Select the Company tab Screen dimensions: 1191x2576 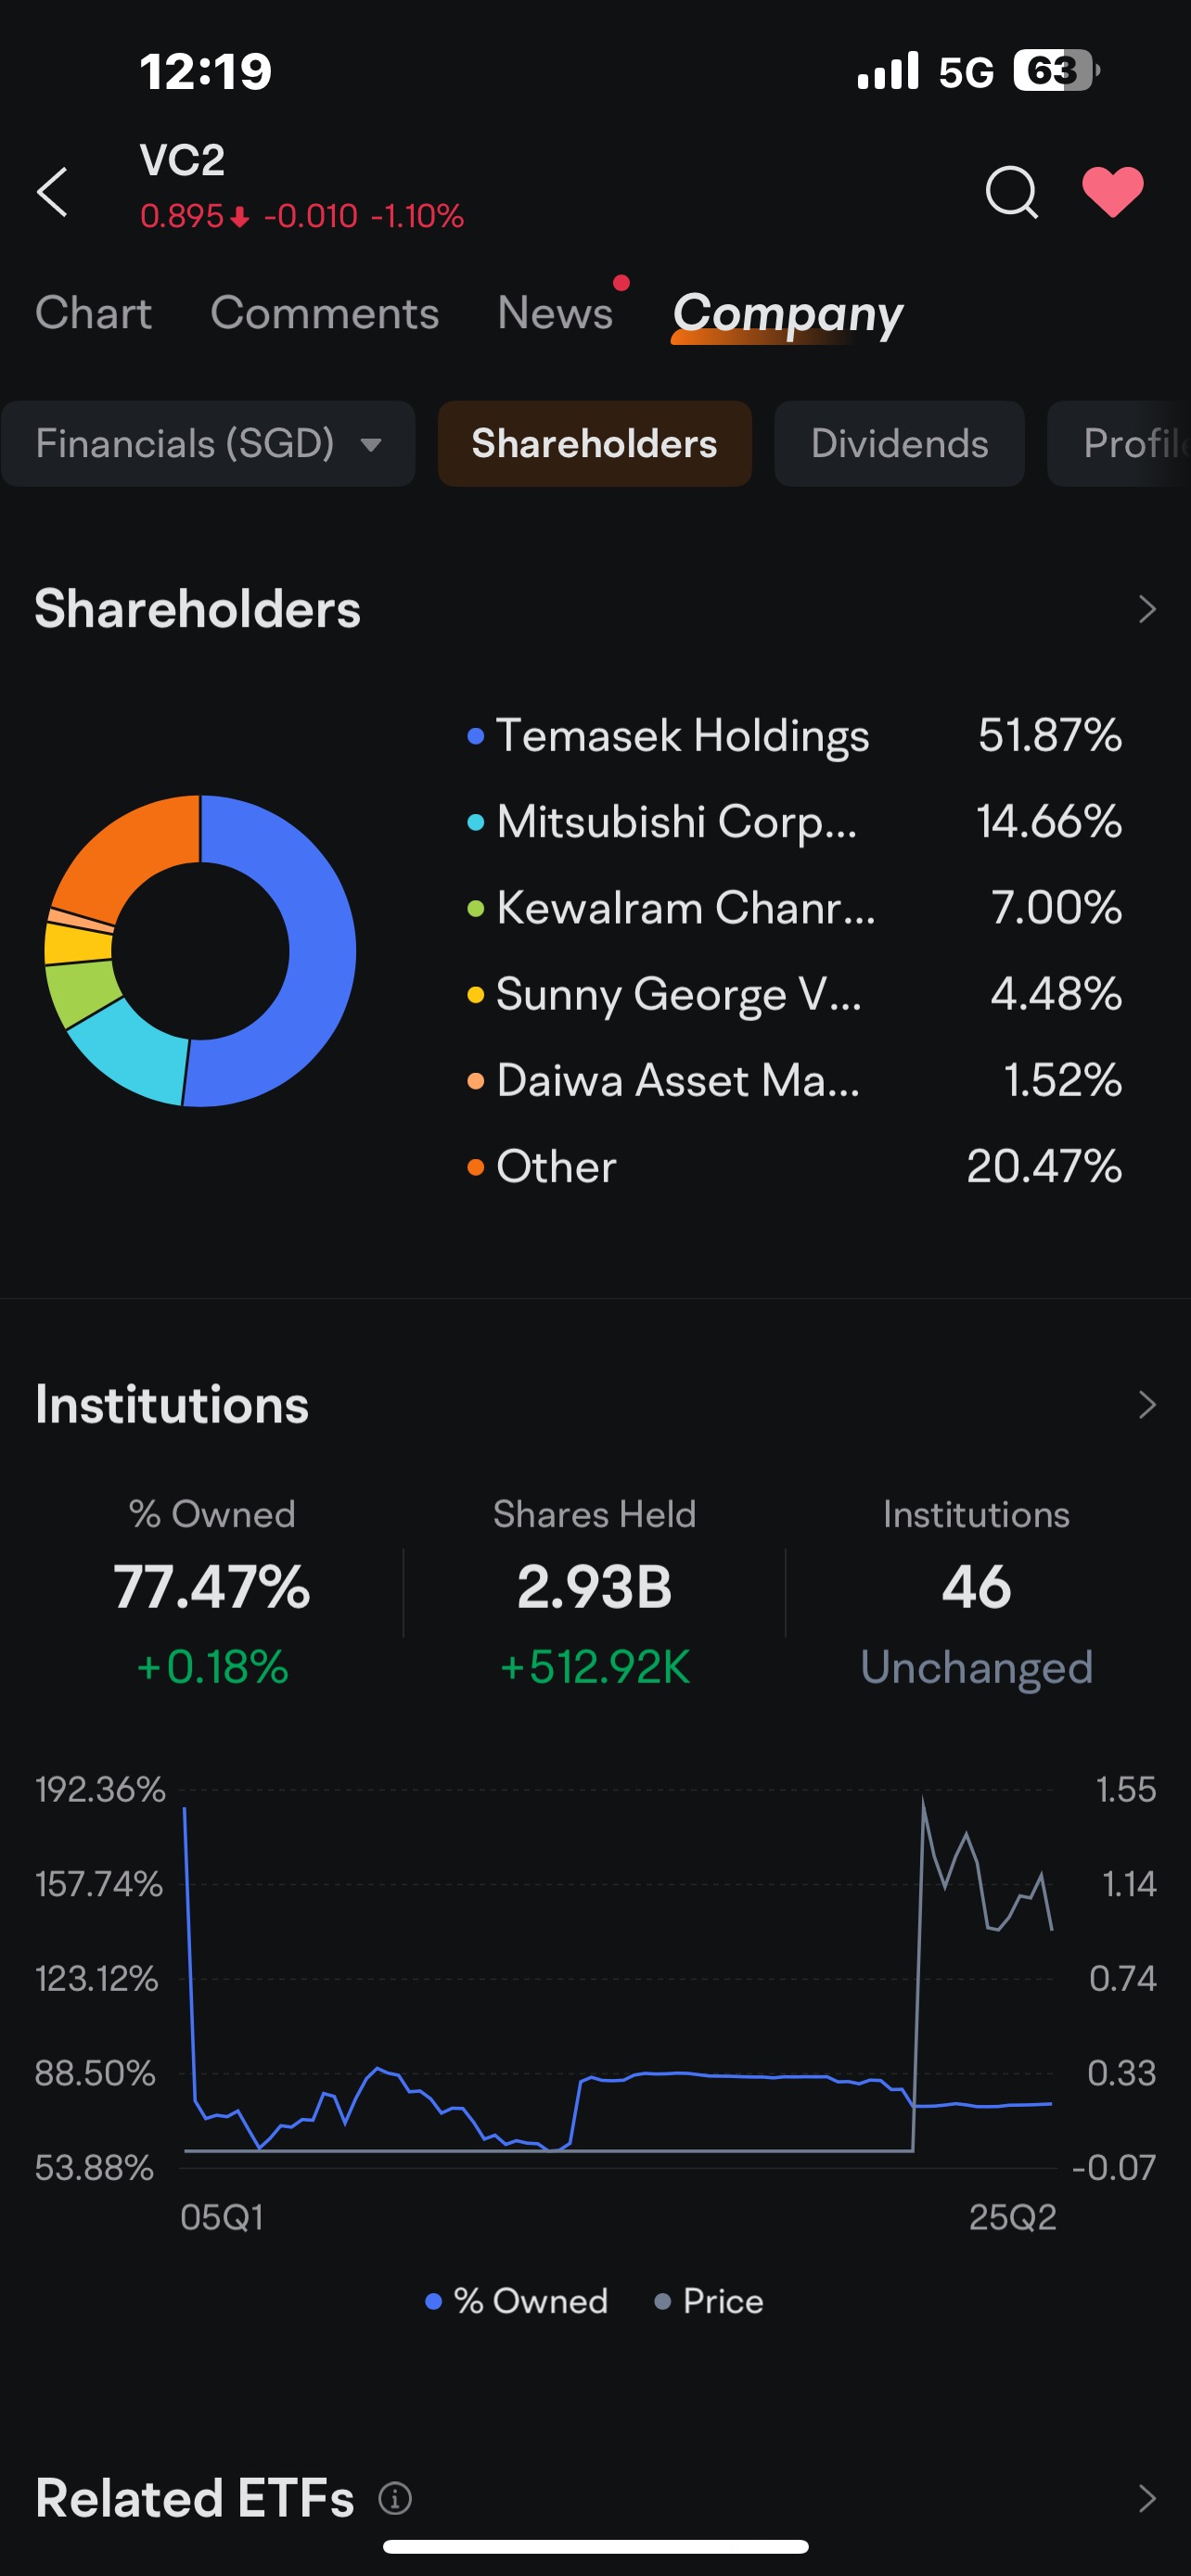[x=787, y=315]
